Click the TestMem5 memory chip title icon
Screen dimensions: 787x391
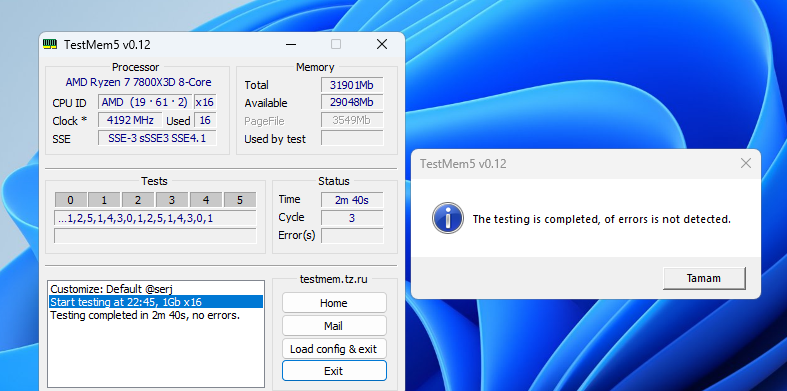point(50,44)
